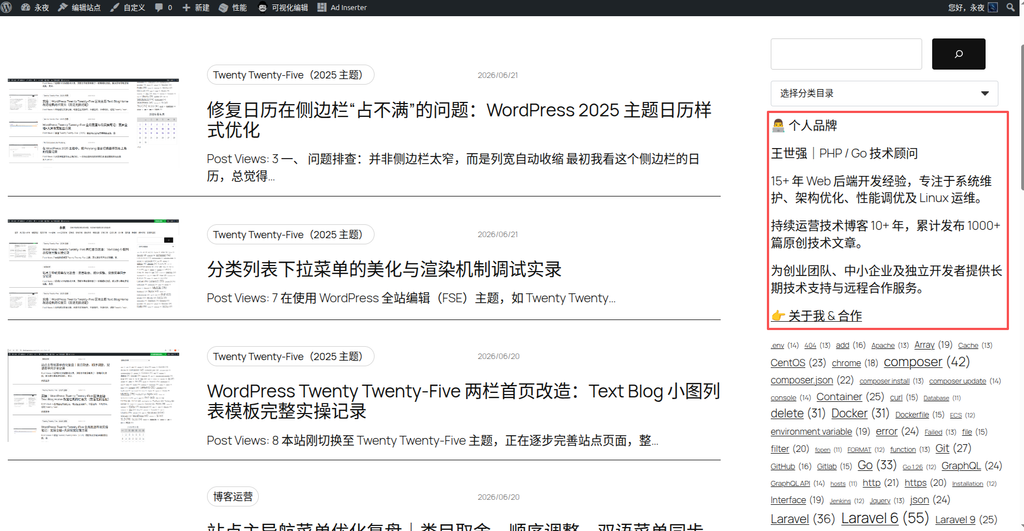
Task: Click category tag above 分类列表下拉菜单 post
Action: pos(291,234)
